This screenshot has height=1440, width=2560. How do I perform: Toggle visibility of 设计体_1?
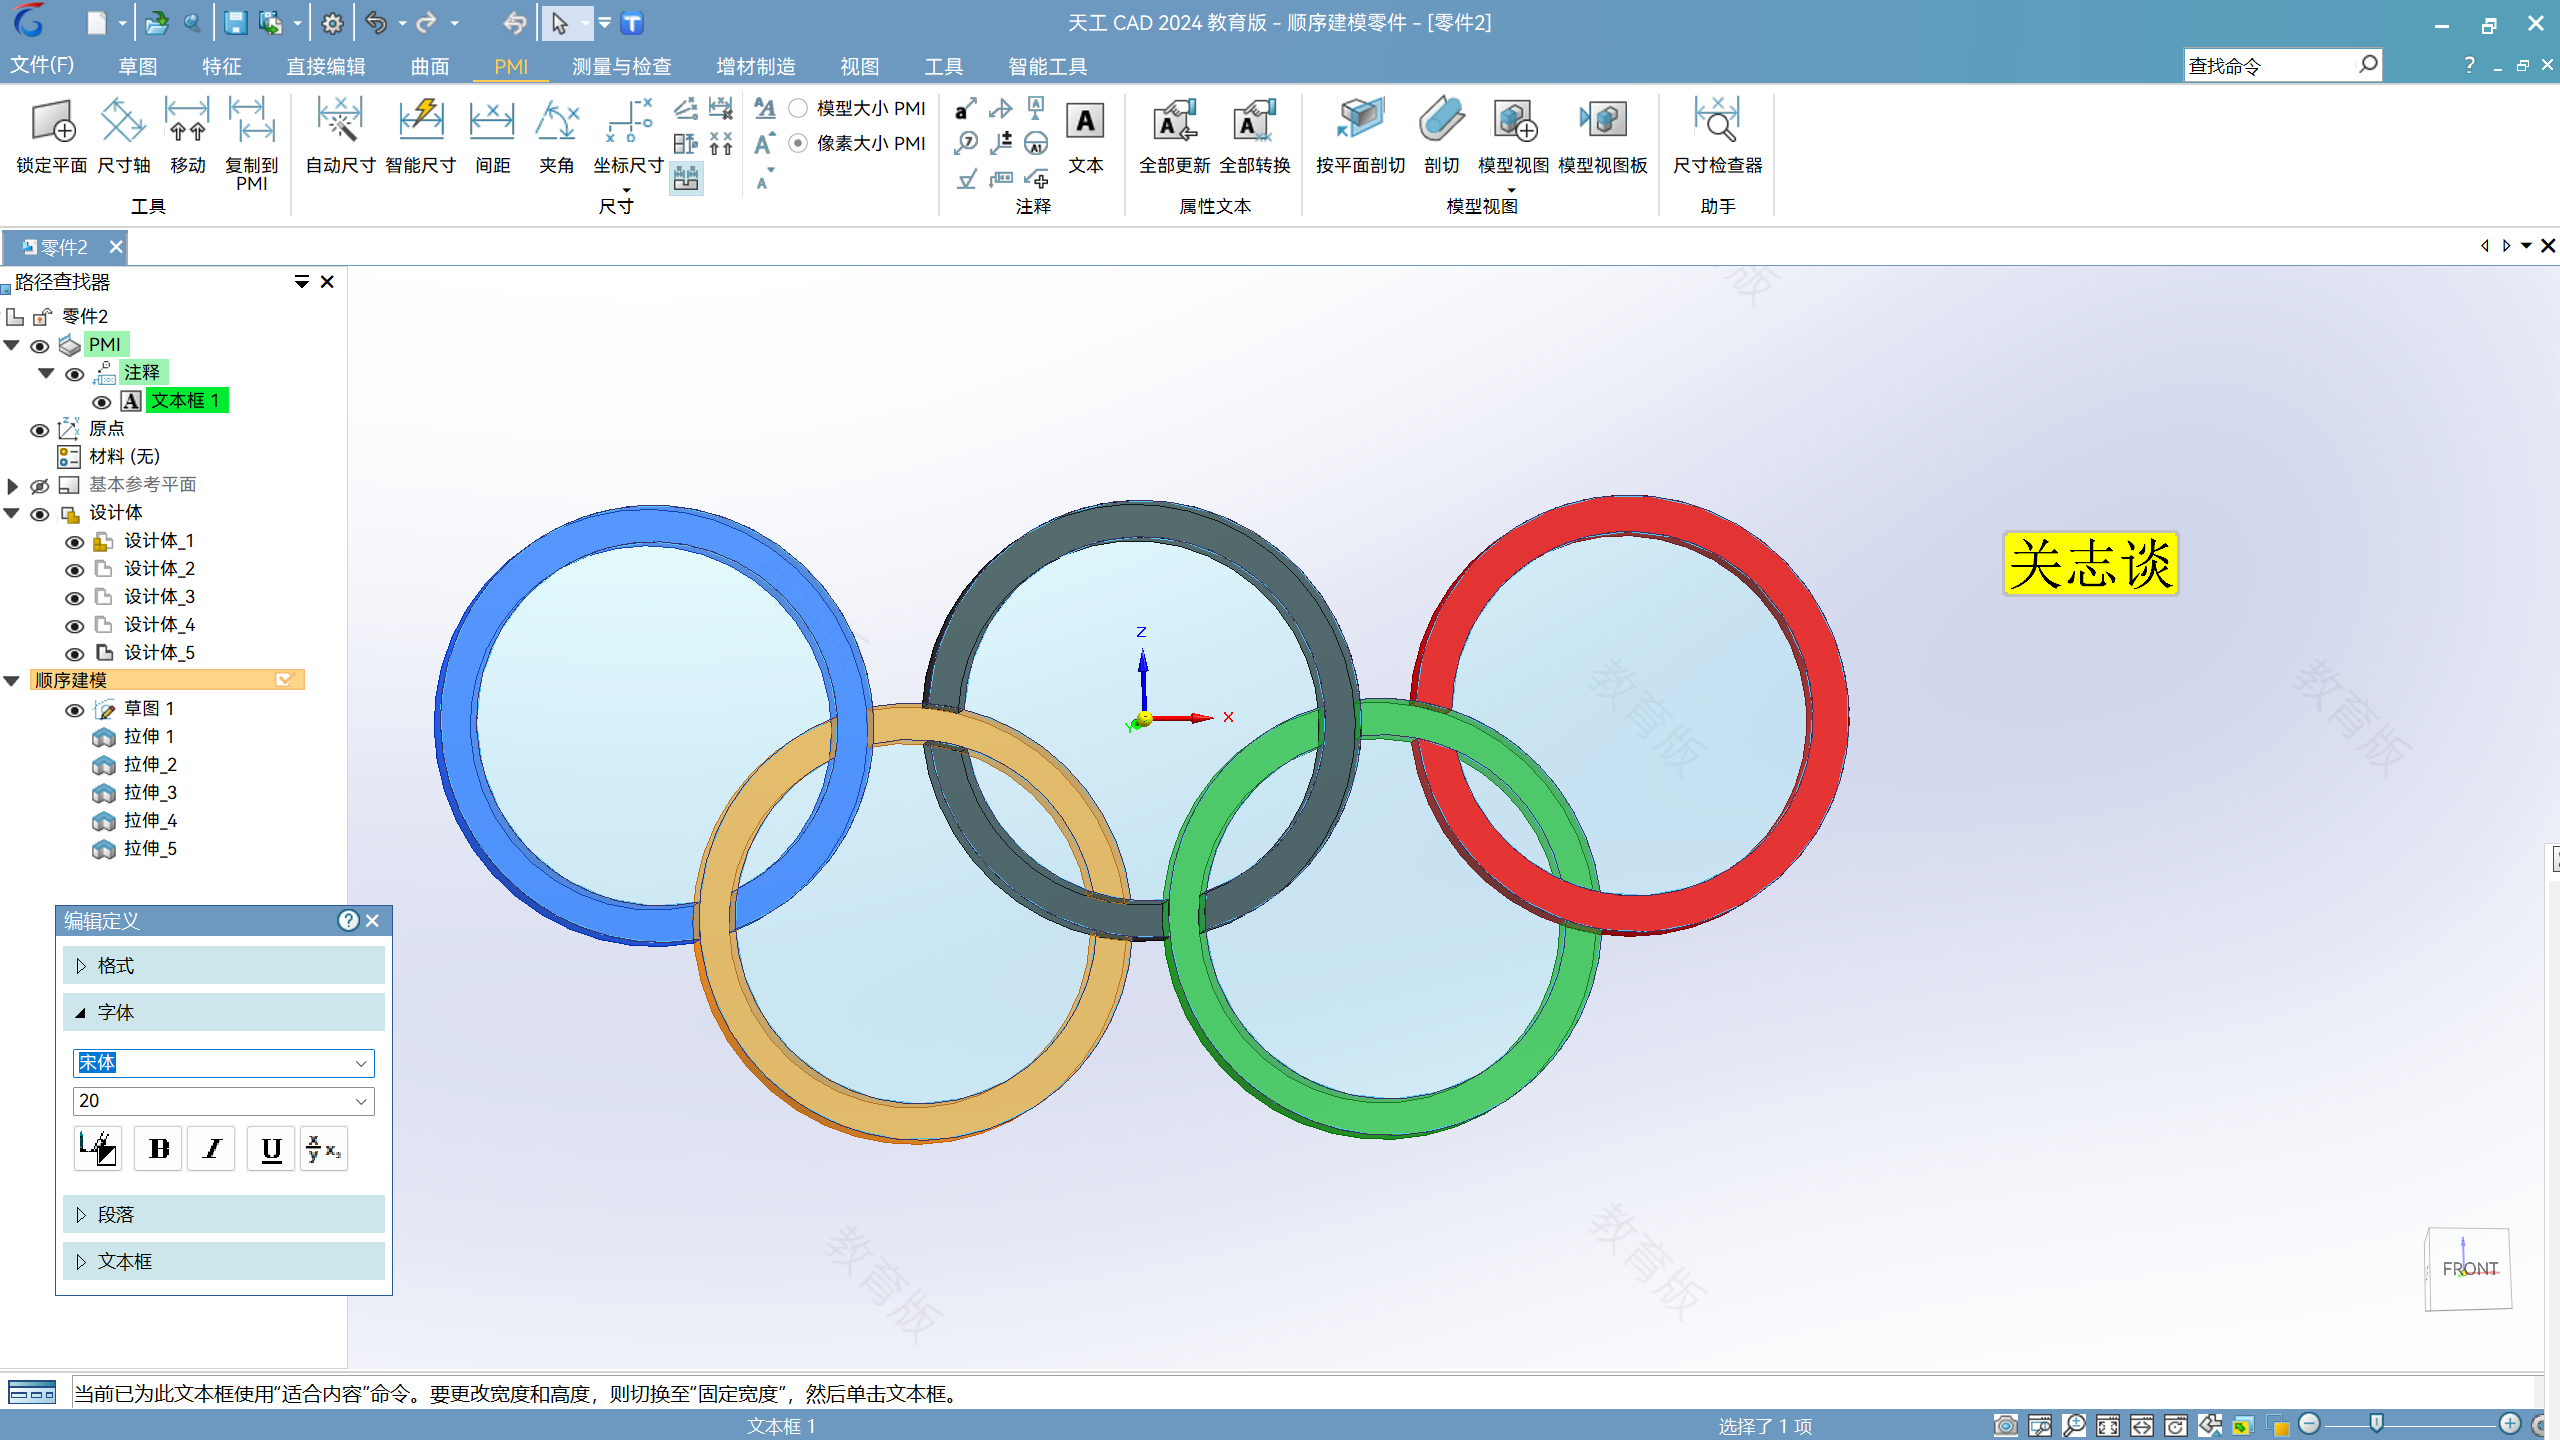coord(74,542)
